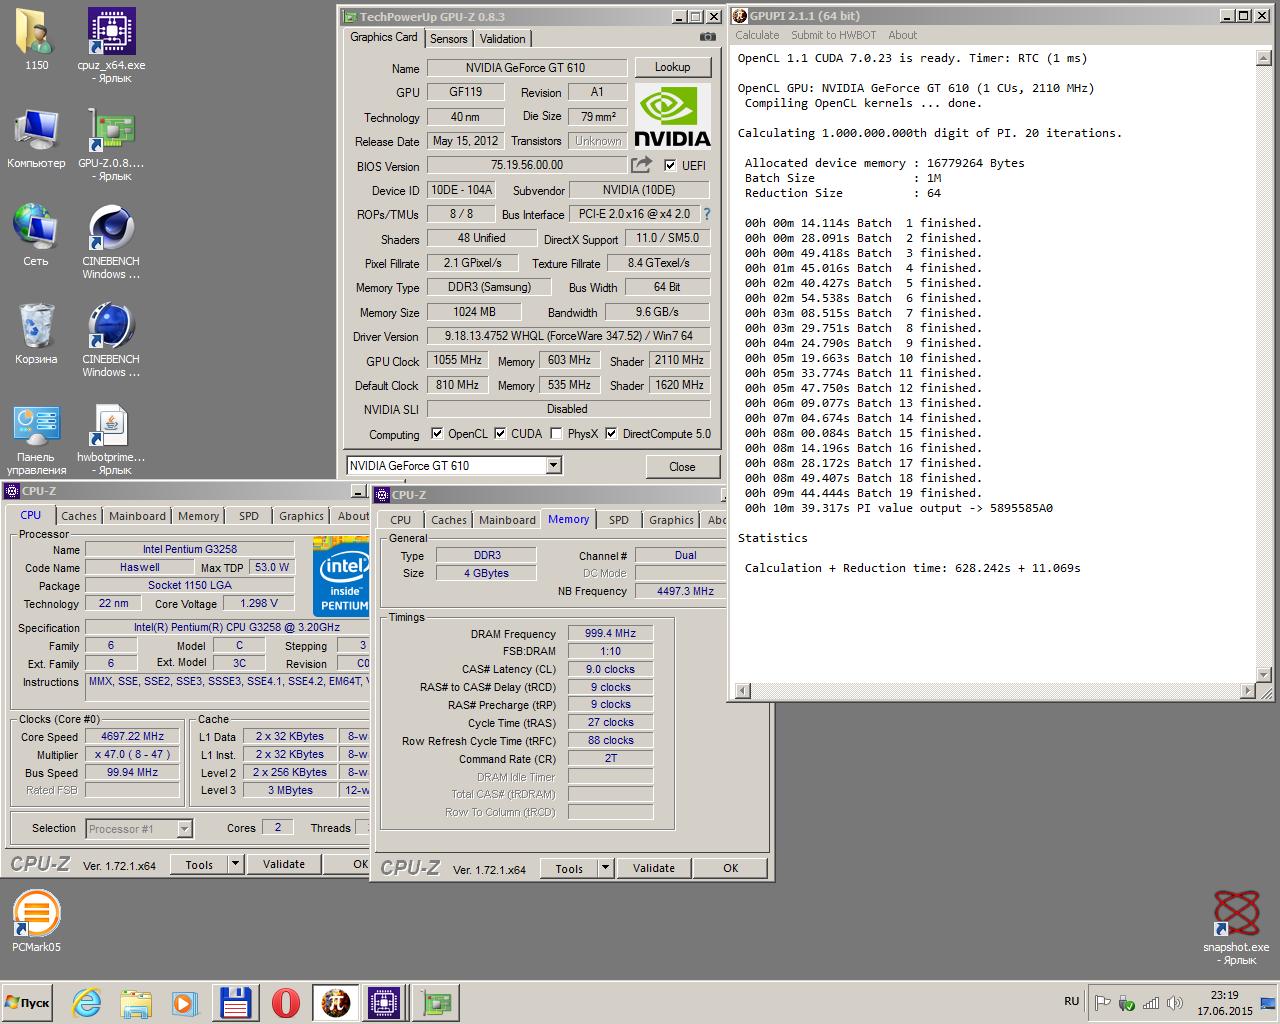Click the GPUPI horizontal scrollbar left arrow
The image size is (1280, 1024).
click(x=743, y=691)
